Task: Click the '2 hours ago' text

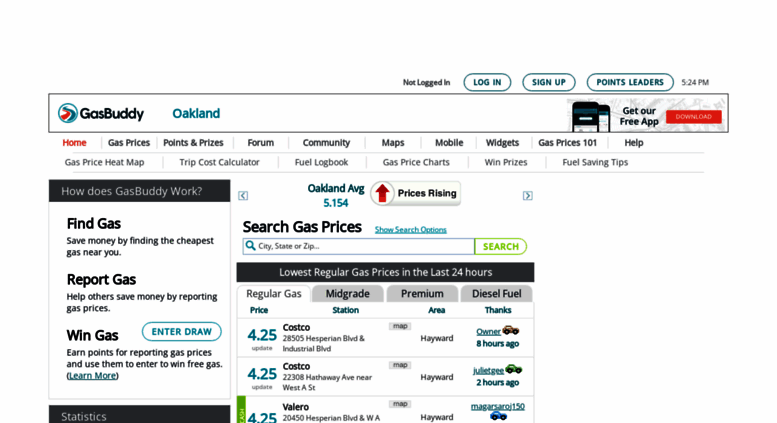Action: pyautogui.click(x=498, y=382)
